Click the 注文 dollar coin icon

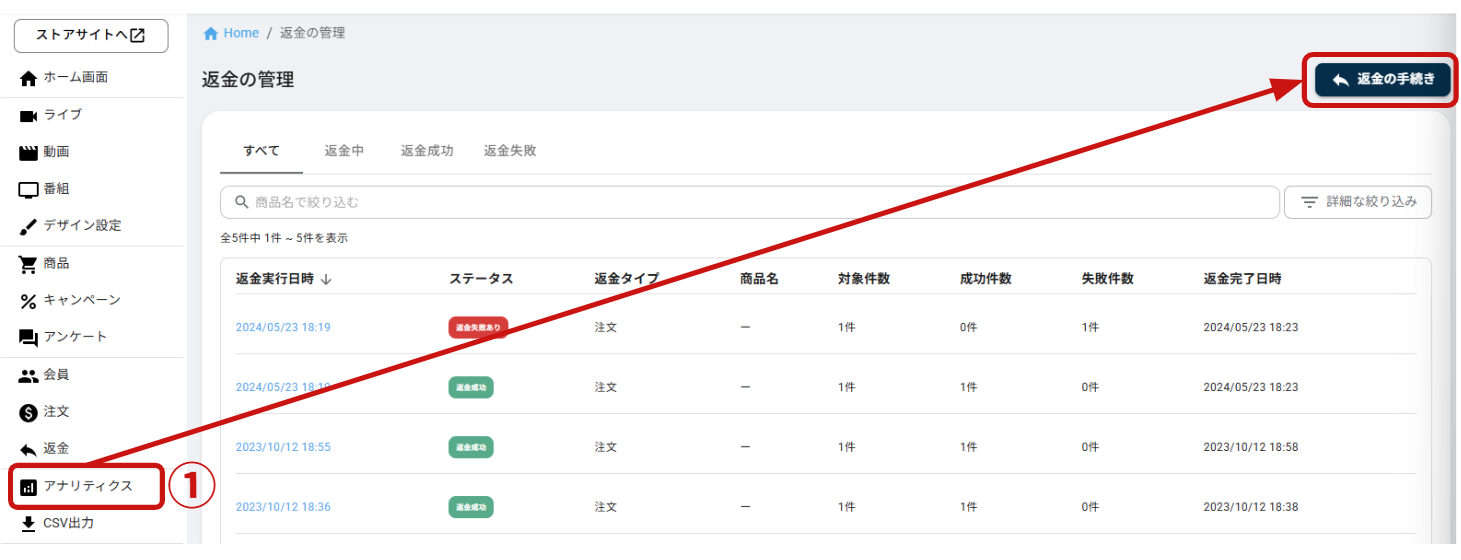28,413
